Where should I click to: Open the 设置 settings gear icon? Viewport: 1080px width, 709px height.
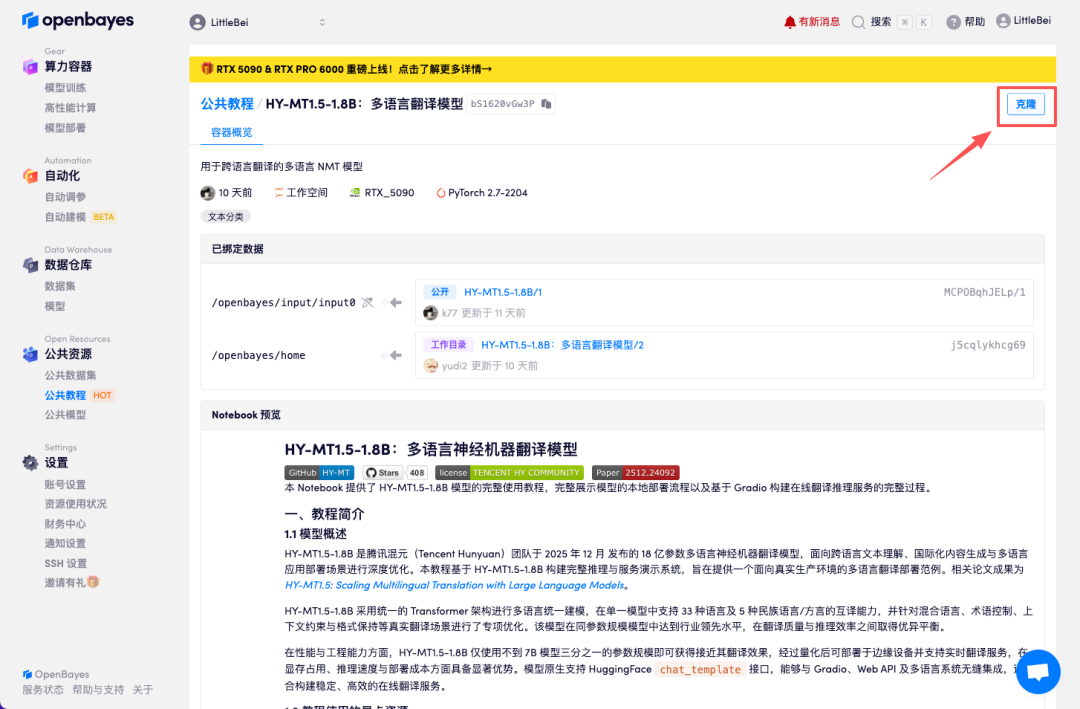tap(29, 462)
